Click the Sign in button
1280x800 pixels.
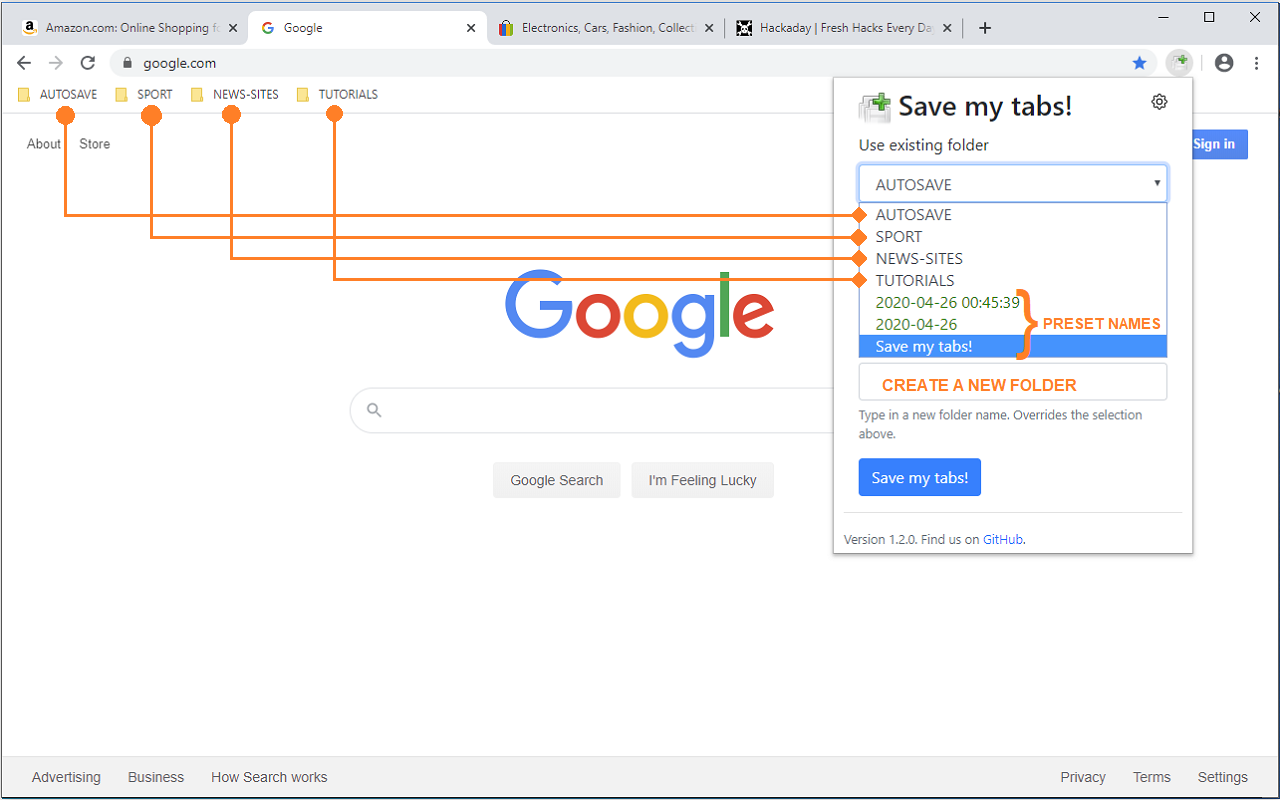pos(1220,144)
